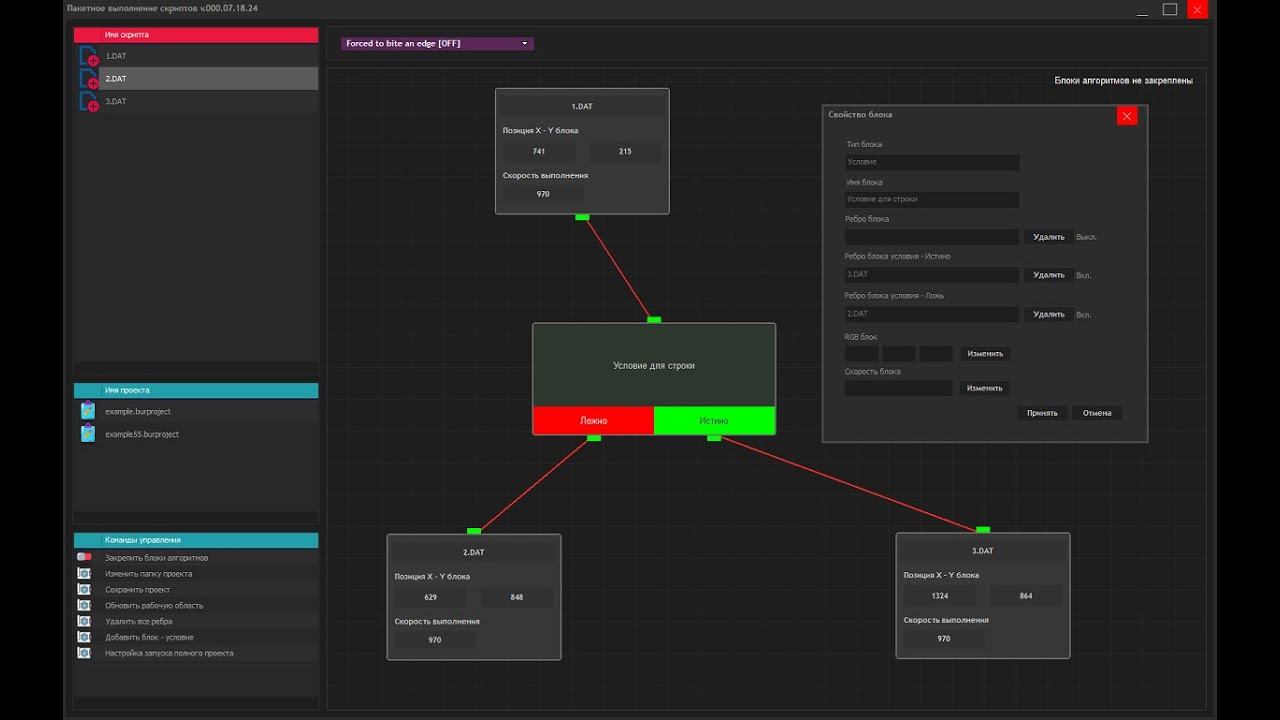Click the script icon beside 1.DAT
The width and height of the screenshot is (1280, 720).
pyautogui.click(x=88, y=56)
